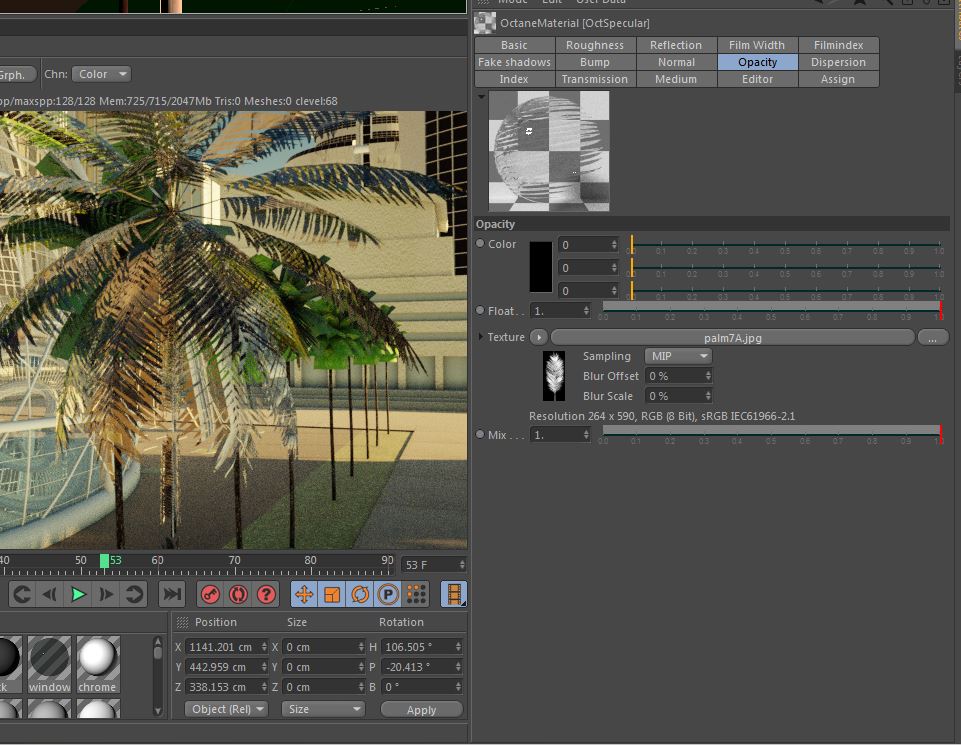Click the OctaneMaterial checker icon
Viewport: 961px width, 745px height.
[x=485, y=23]
